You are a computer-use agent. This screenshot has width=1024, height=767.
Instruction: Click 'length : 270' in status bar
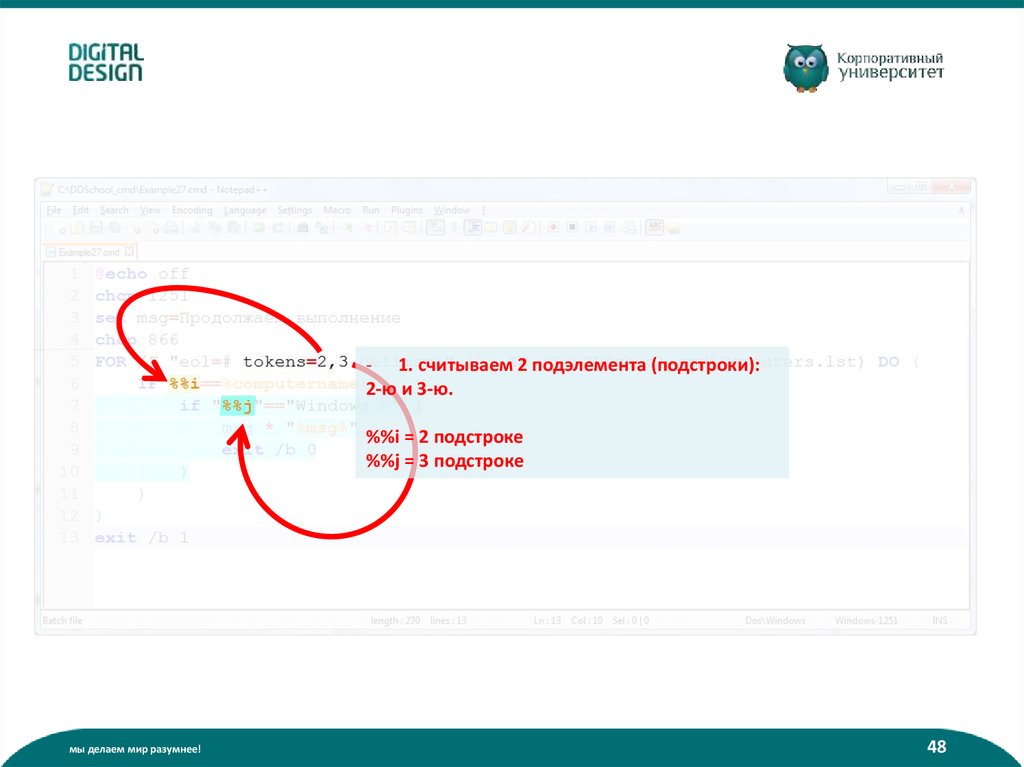395,620
